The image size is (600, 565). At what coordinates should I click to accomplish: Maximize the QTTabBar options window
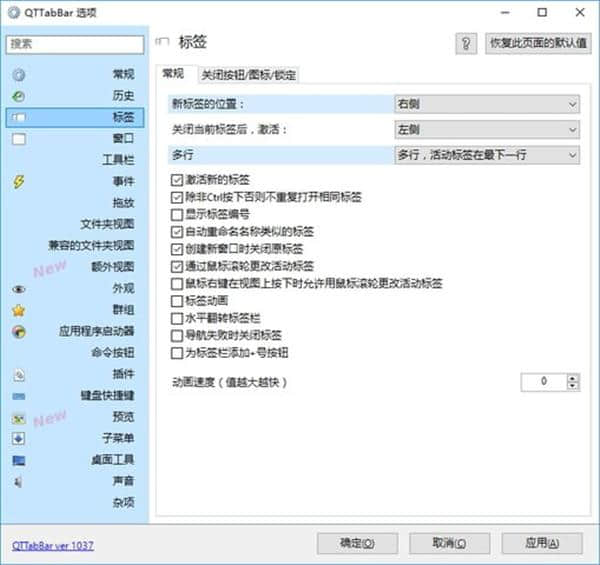tap(542, 13)
